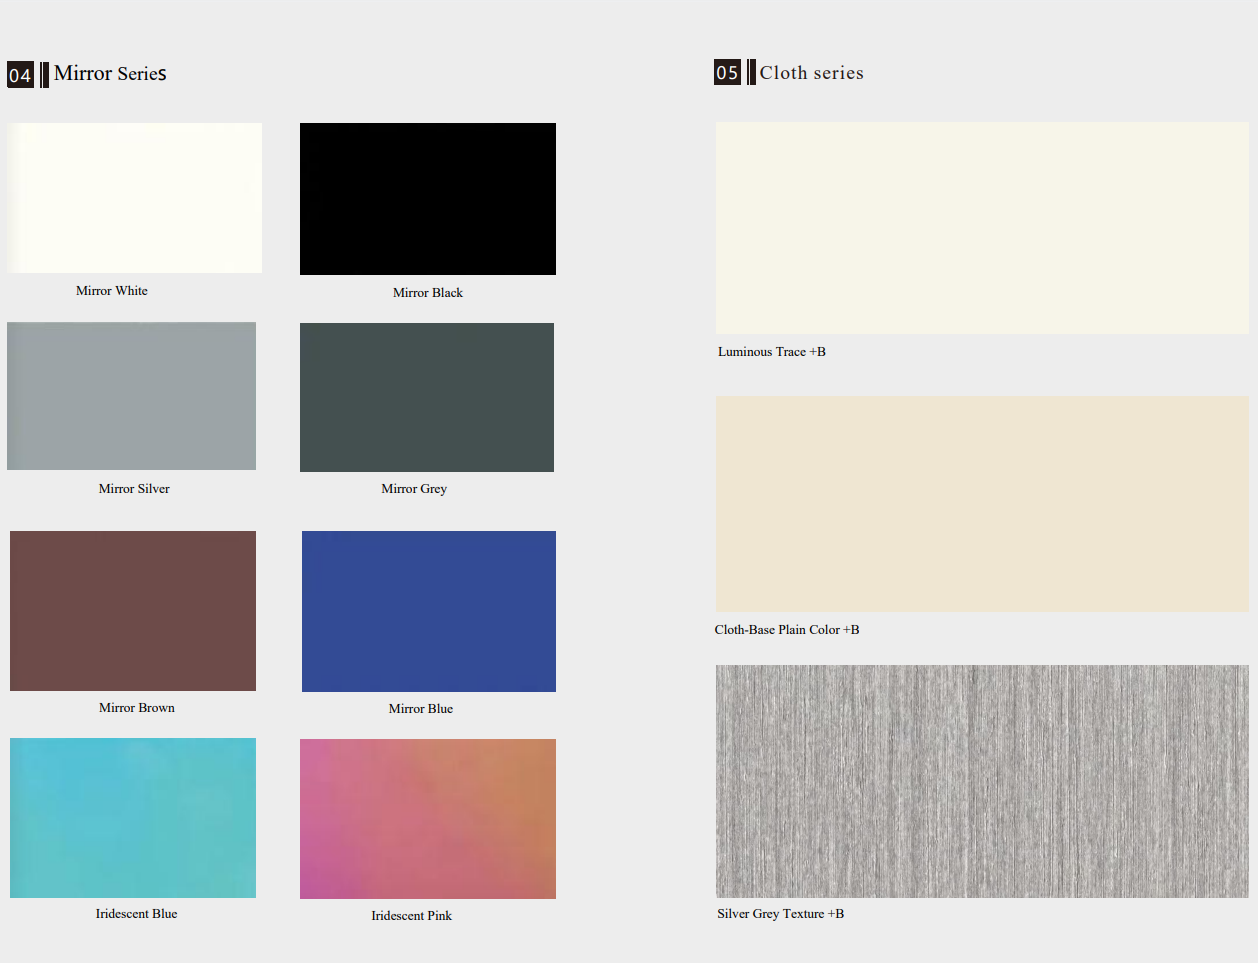Viewport: 1258px width, 963px height.
Task: Click the Silver Grey Texture +B label
Action: tap(780, 914)
